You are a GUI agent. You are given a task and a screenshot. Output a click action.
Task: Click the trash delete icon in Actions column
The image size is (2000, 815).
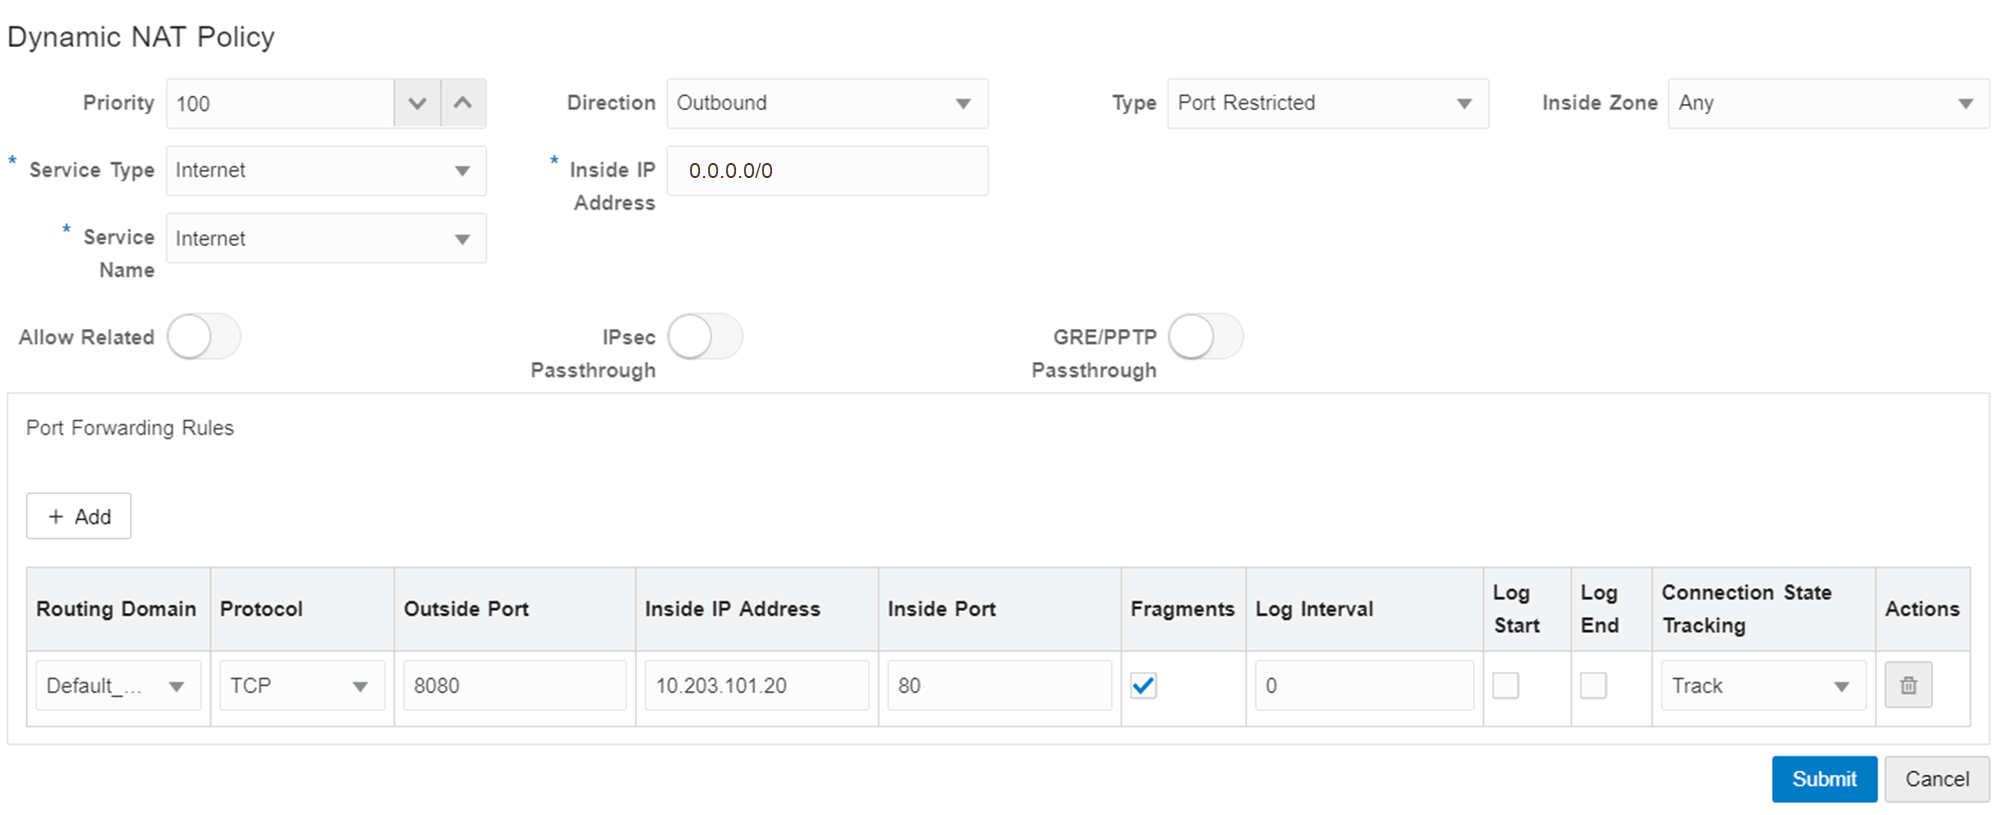click(1908, 686)
